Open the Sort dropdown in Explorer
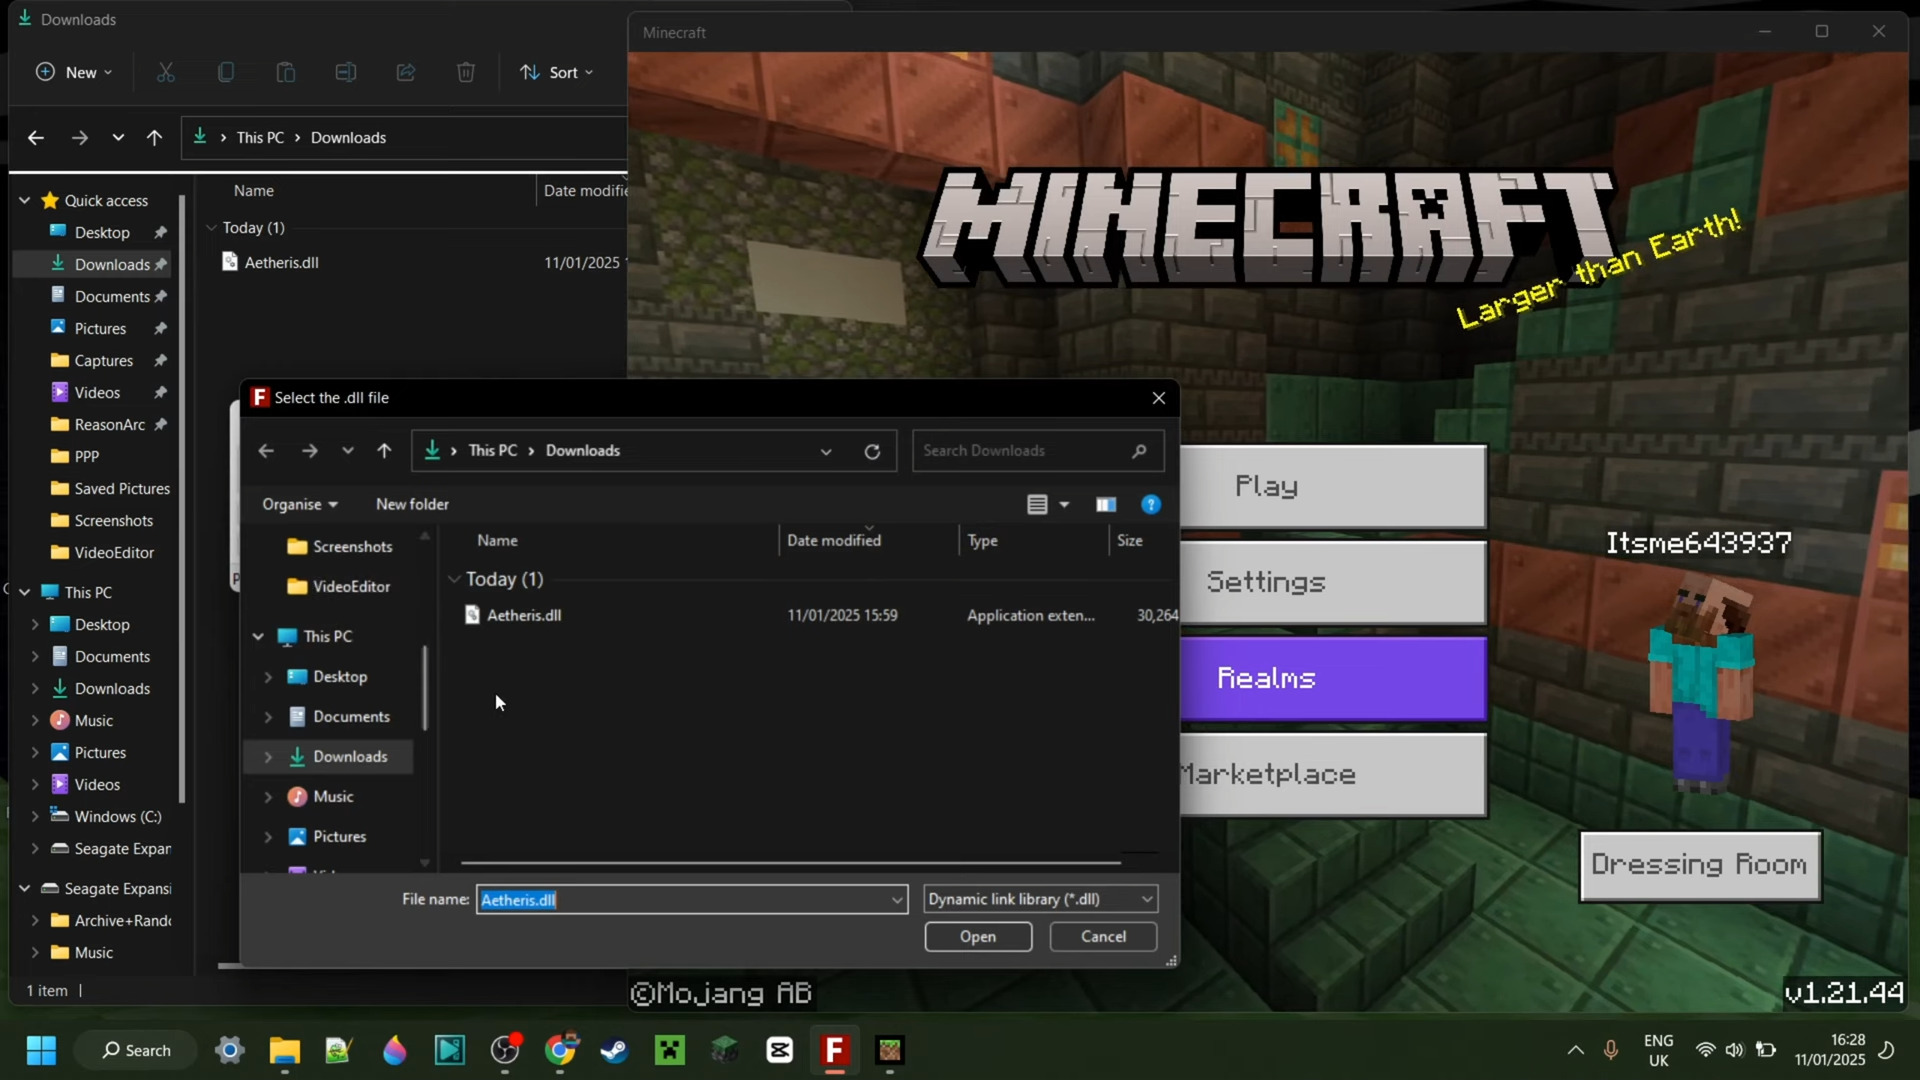1920x1080 pixels. click(x=557, y=72)
